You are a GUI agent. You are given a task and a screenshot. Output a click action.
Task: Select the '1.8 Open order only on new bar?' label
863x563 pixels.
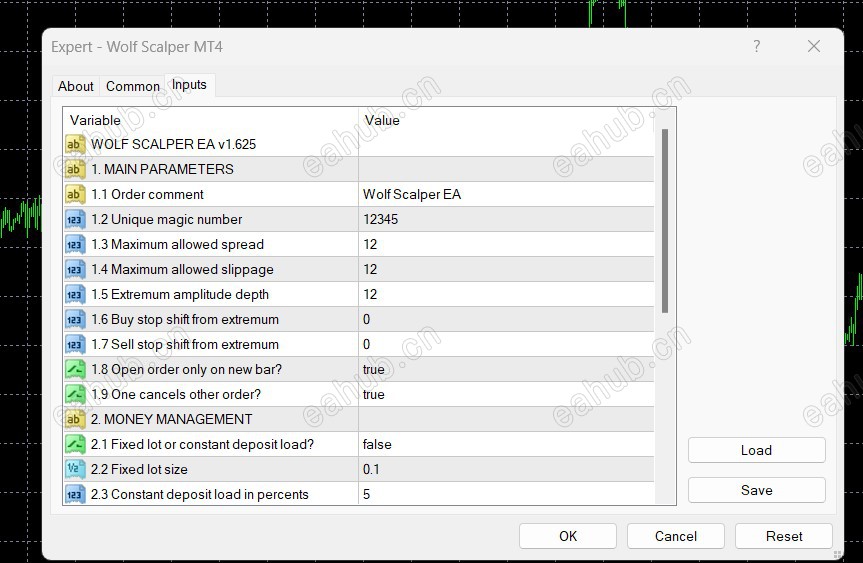coord(187,369)
